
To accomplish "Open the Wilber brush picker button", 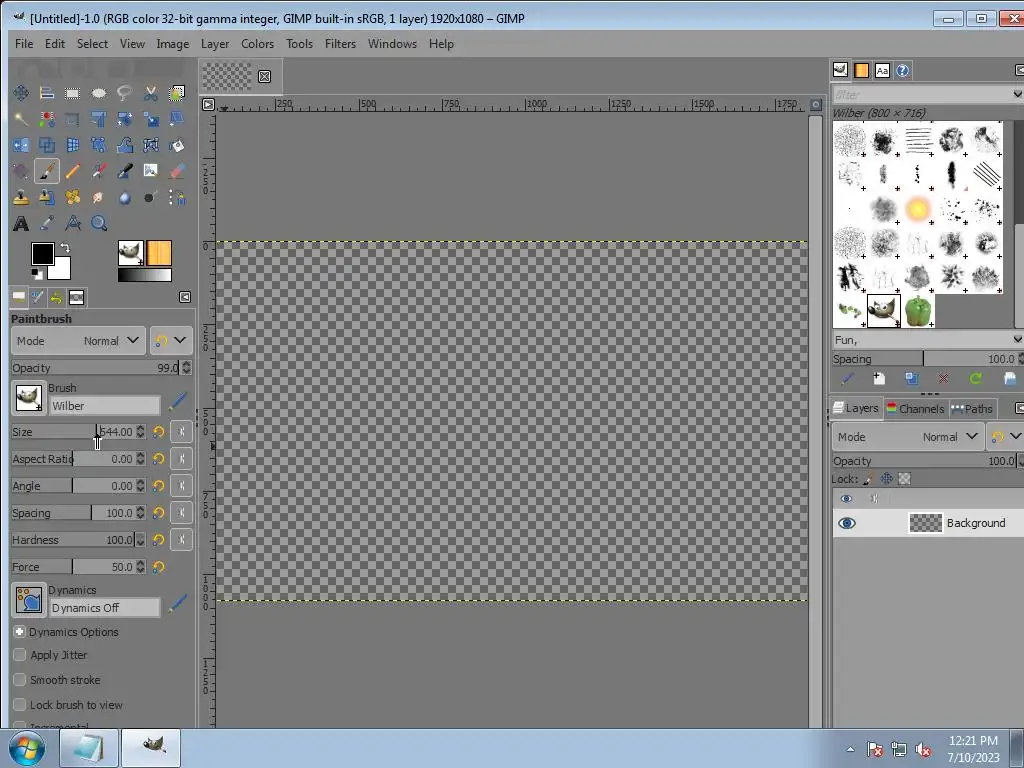I will click(29, 398).
